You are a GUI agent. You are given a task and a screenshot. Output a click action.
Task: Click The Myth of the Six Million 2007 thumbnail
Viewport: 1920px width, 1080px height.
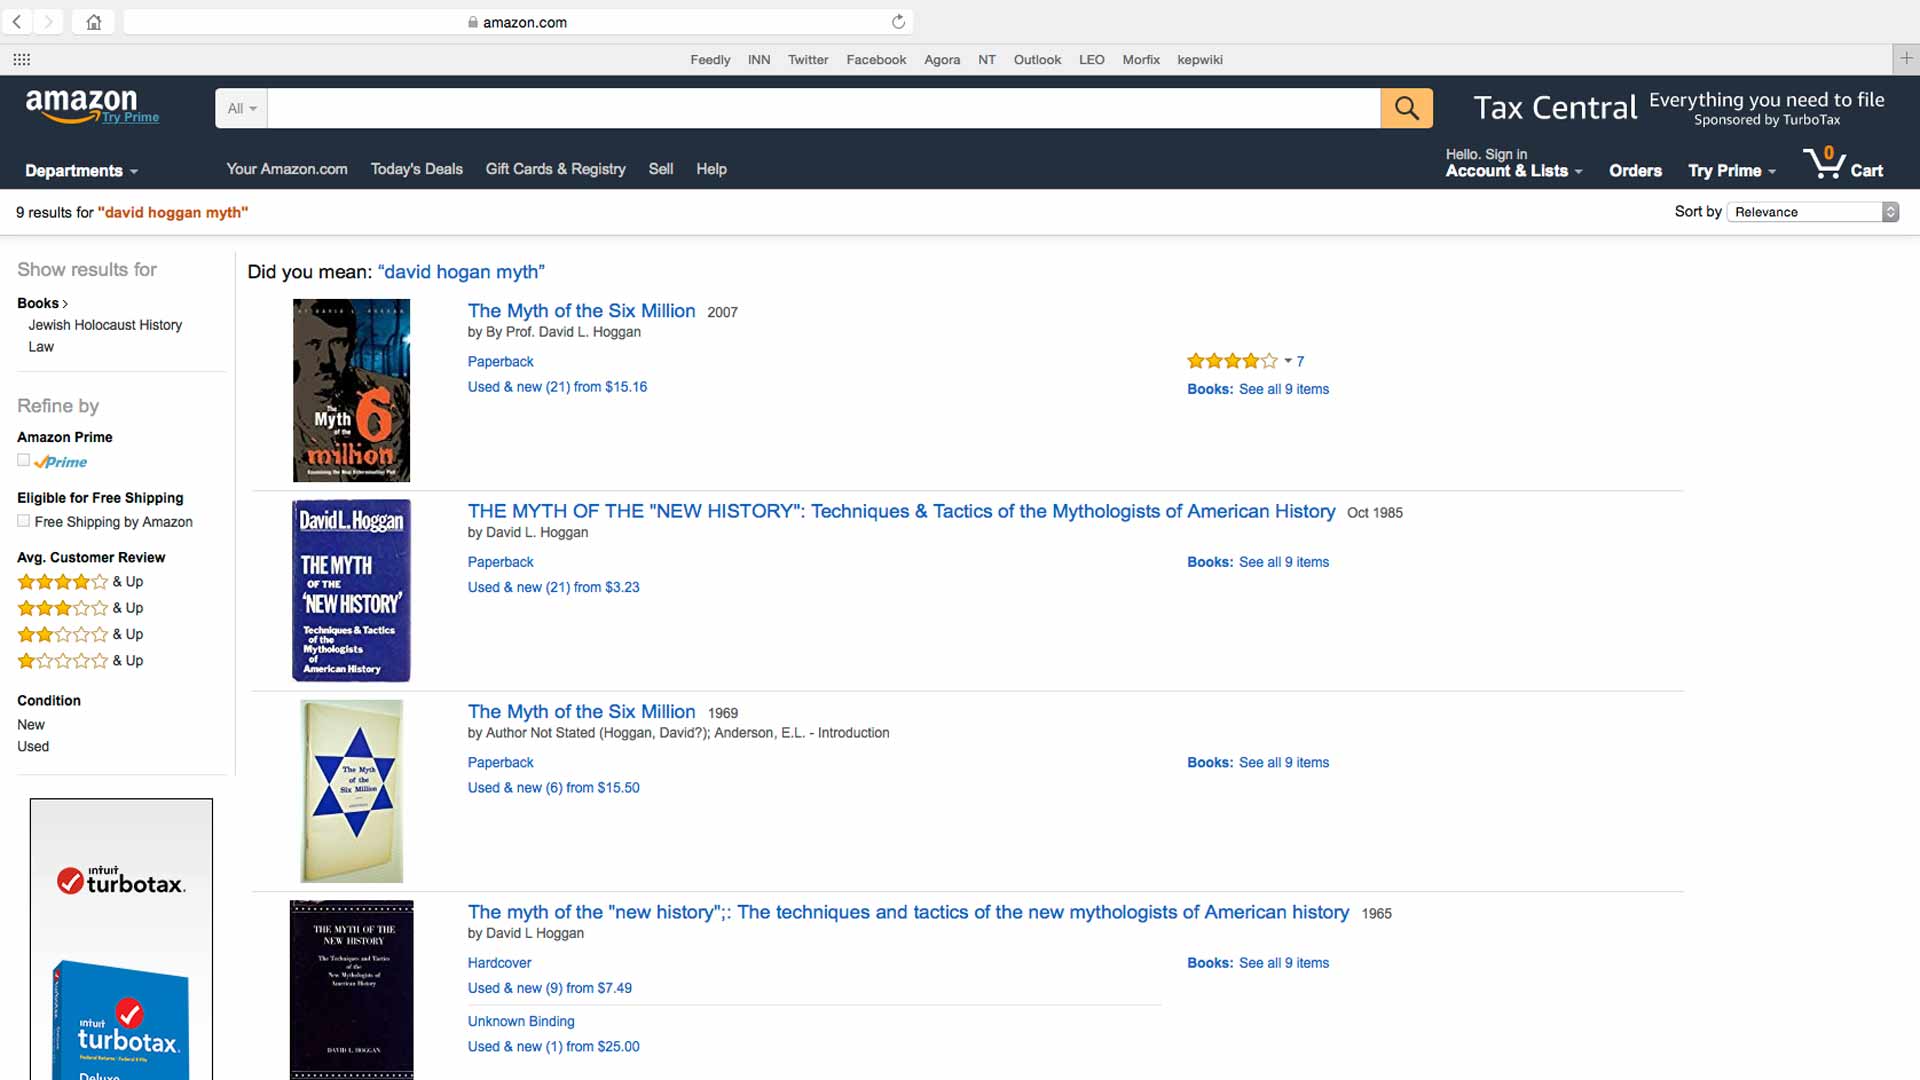click(349, 390)
